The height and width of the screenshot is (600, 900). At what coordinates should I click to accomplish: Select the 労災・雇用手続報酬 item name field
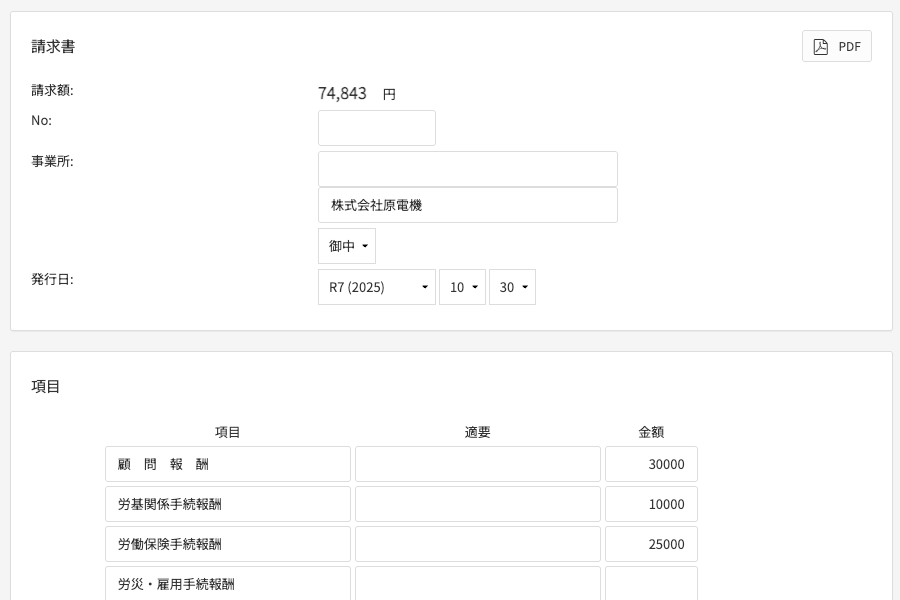pos(228,584)
